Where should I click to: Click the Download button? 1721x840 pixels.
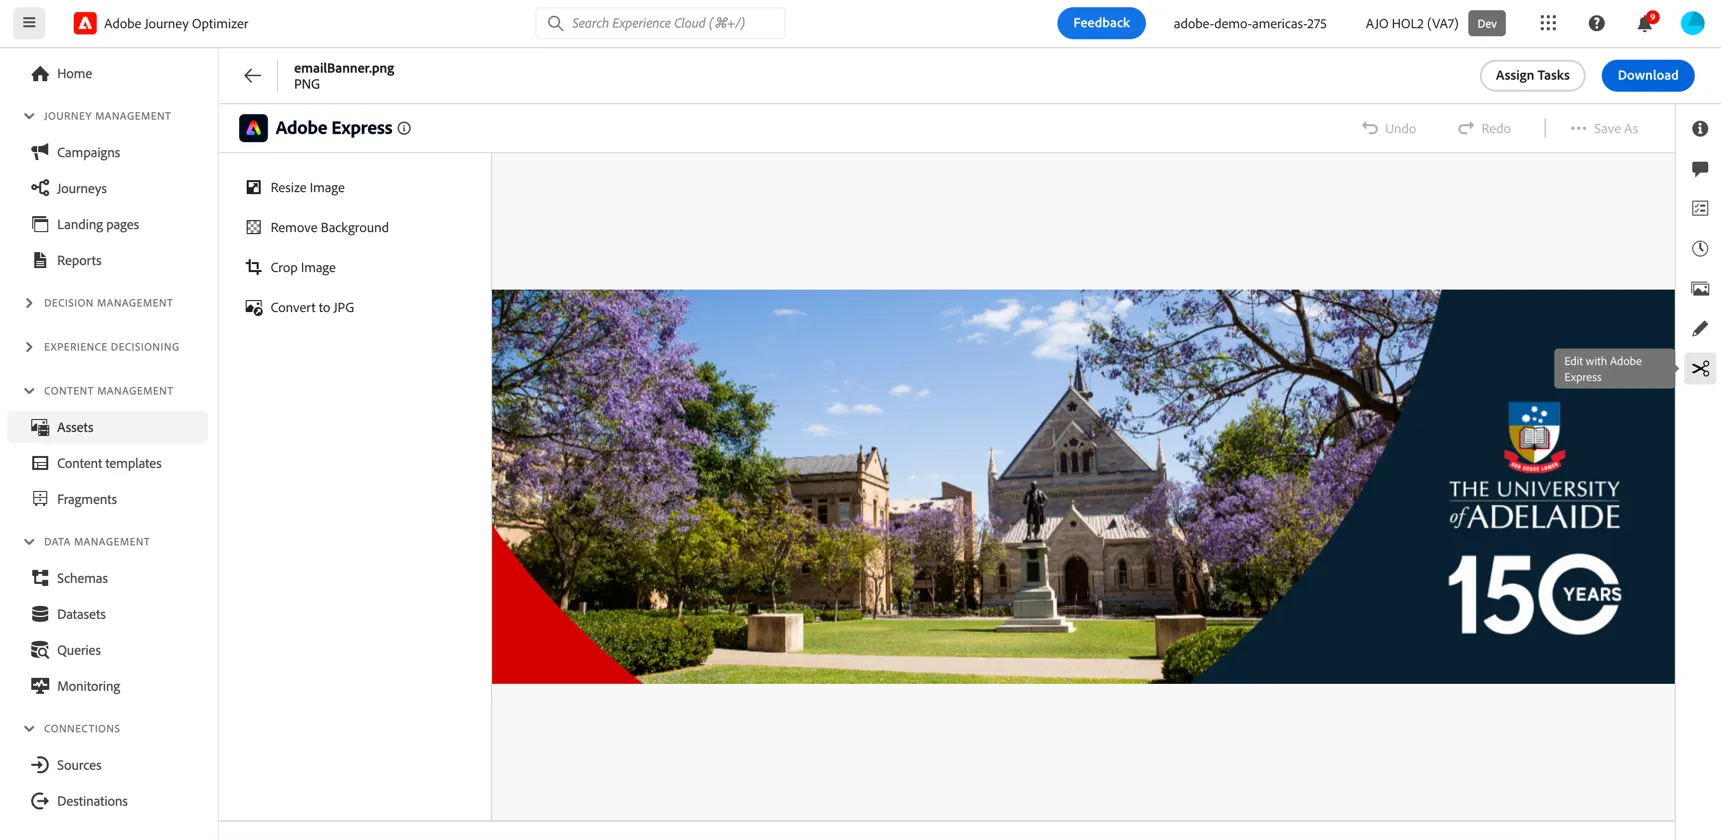click(x=1647, y=75)
